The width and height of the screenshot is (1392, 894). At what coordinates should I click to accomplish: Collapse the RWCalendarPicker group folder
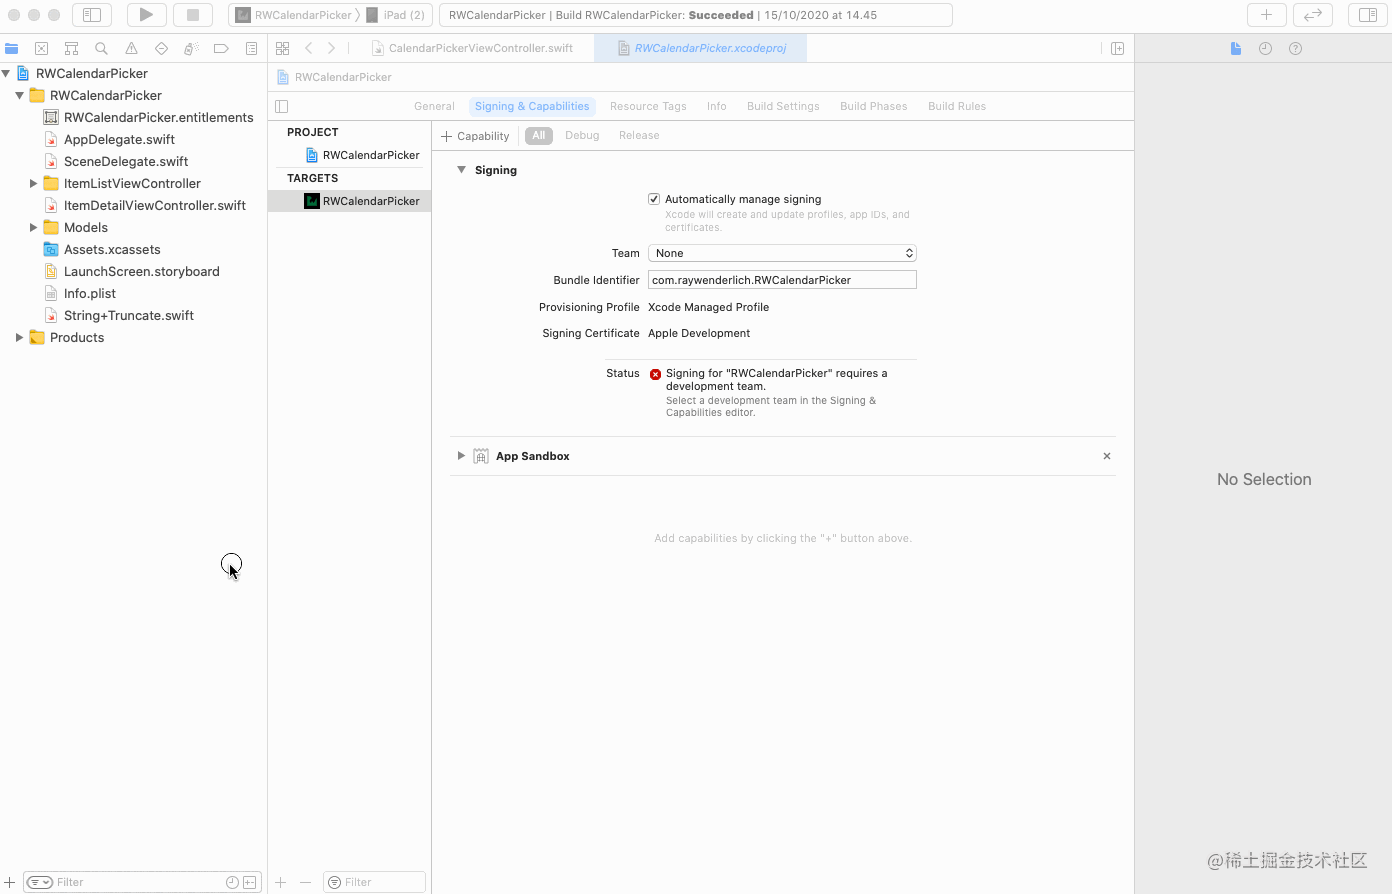coord(19,95)
